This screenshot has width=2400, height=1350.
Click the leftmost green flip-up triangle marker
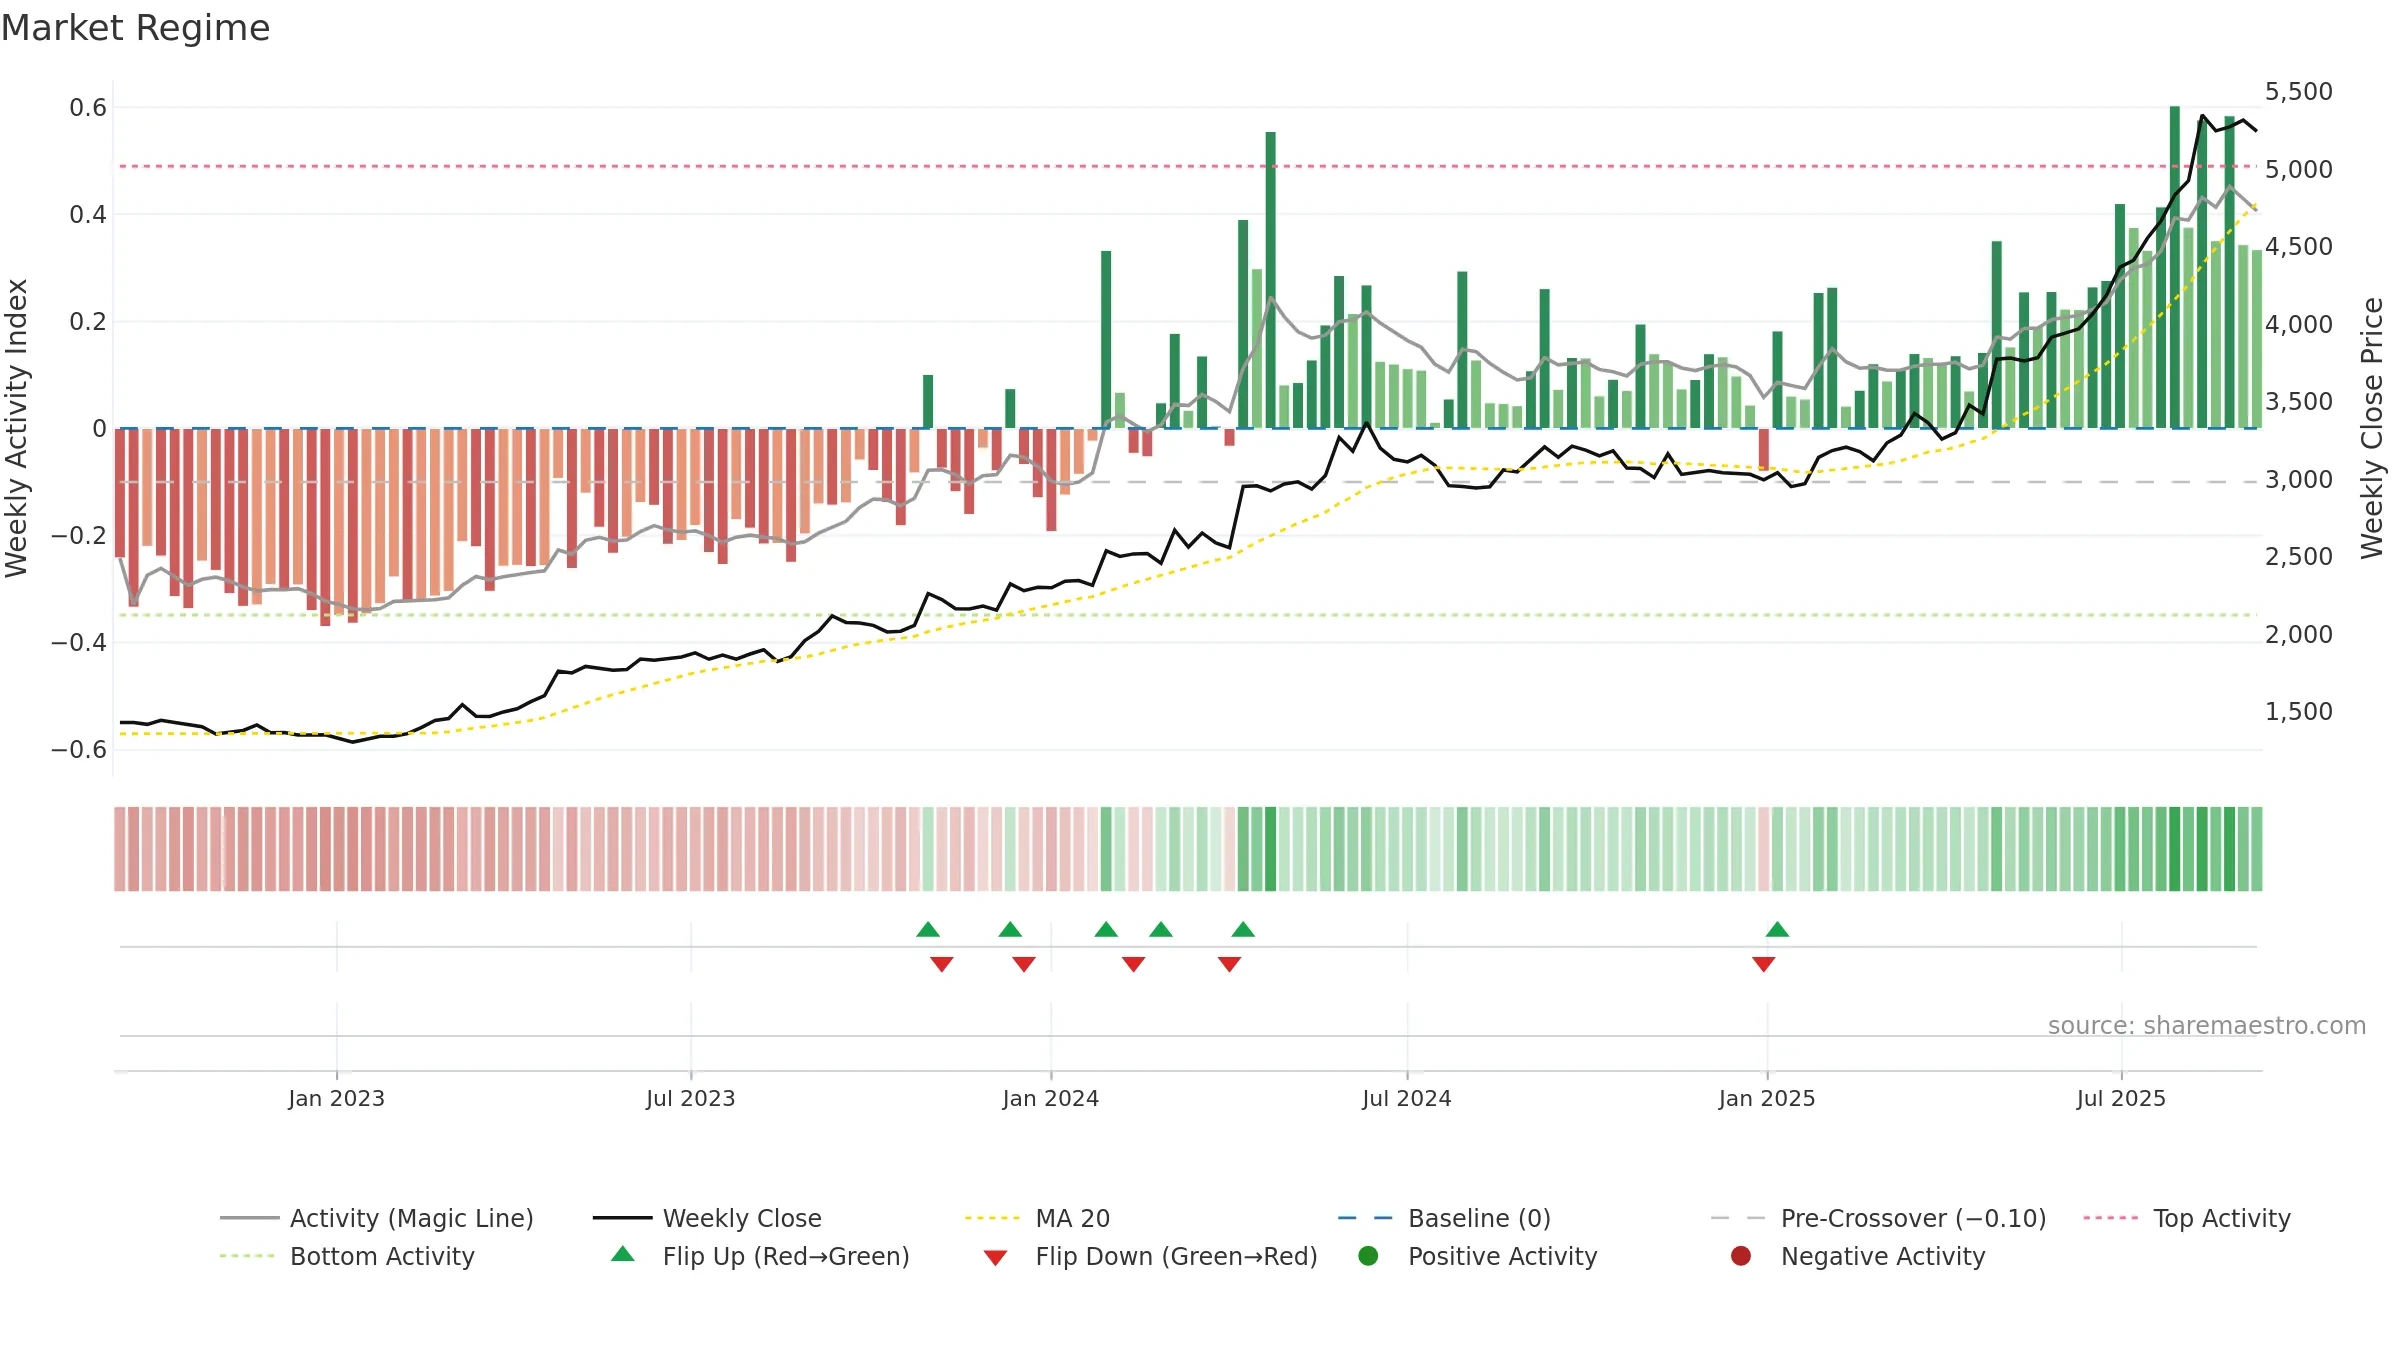click(x=928, y=930)
